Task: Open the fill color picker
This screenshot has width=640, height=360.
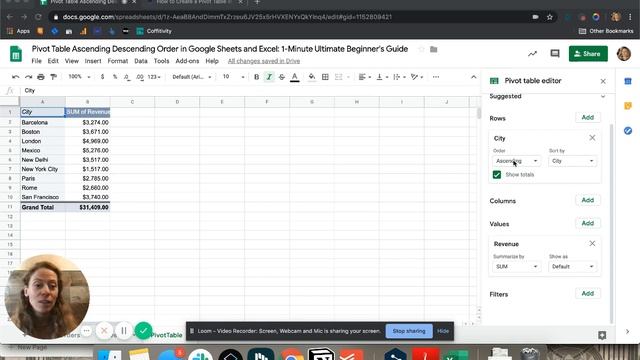Action: coord(312,77)
